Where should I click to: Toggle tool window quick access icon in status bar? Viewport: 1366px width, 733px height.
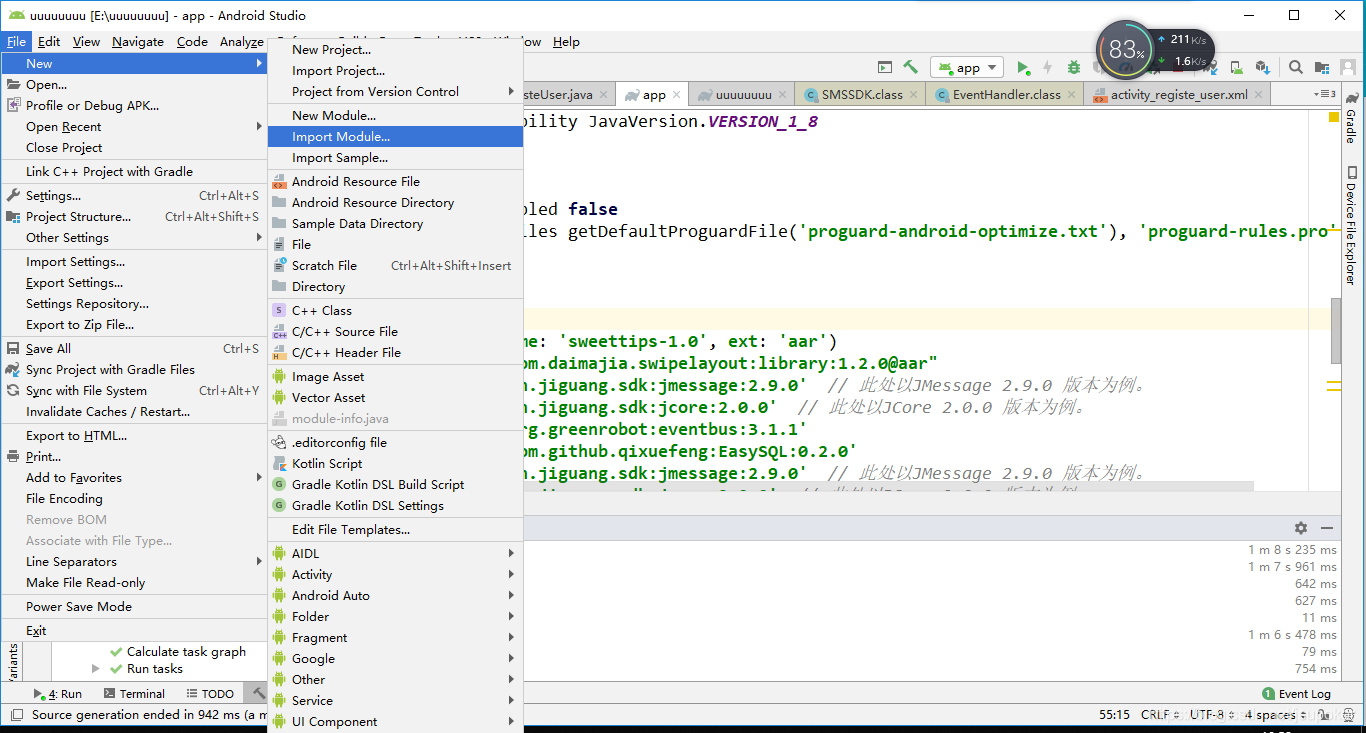click(x=16, y=714)
